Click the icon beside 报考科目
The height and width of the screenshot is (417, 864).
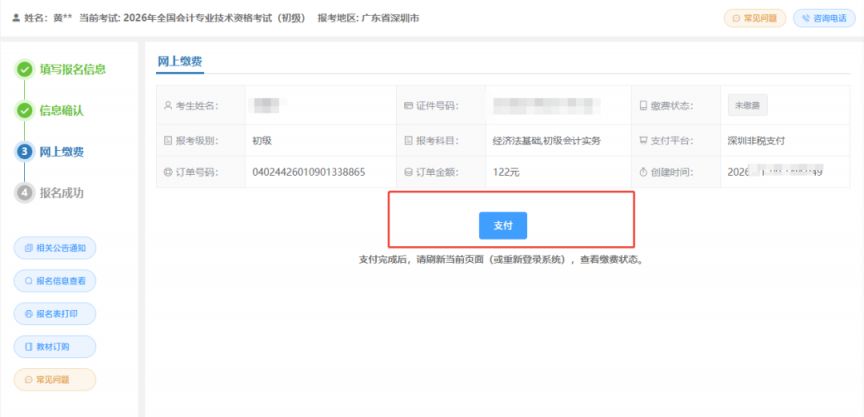tap(408, 141)
